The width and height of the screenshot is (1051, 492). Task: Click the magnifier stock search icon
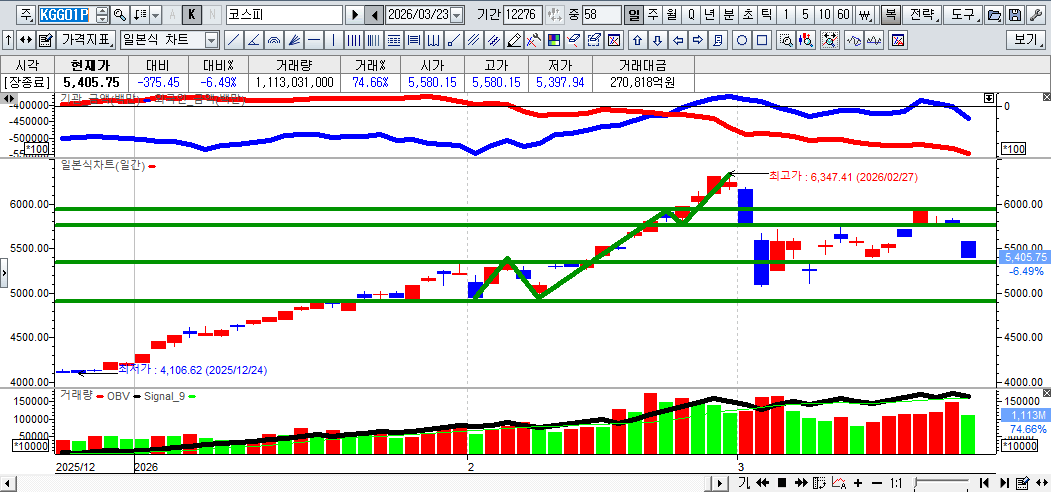pos(120,15)
